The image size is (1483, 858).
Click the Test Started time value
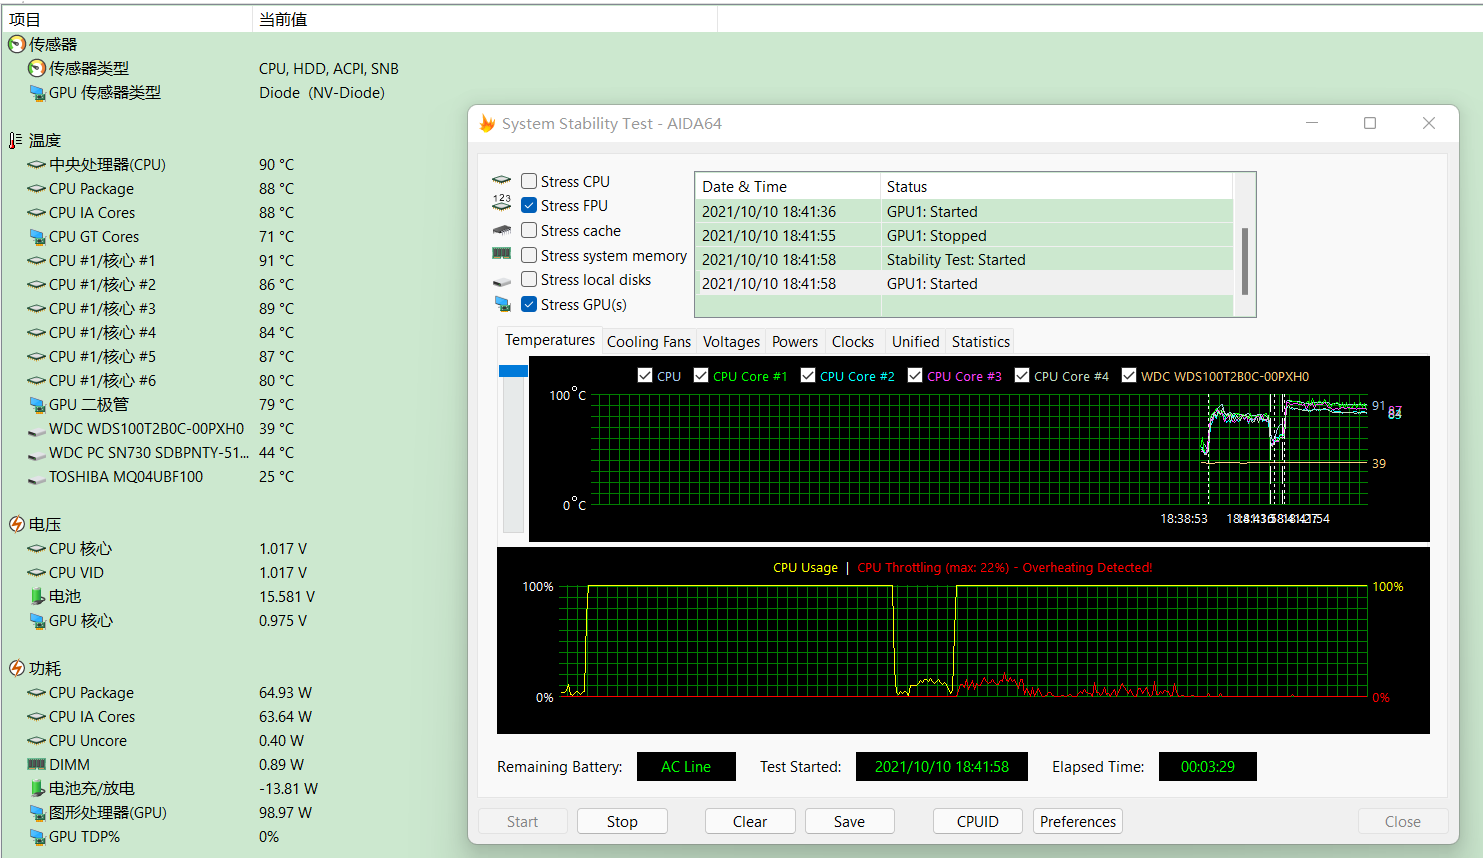[942, 766]
